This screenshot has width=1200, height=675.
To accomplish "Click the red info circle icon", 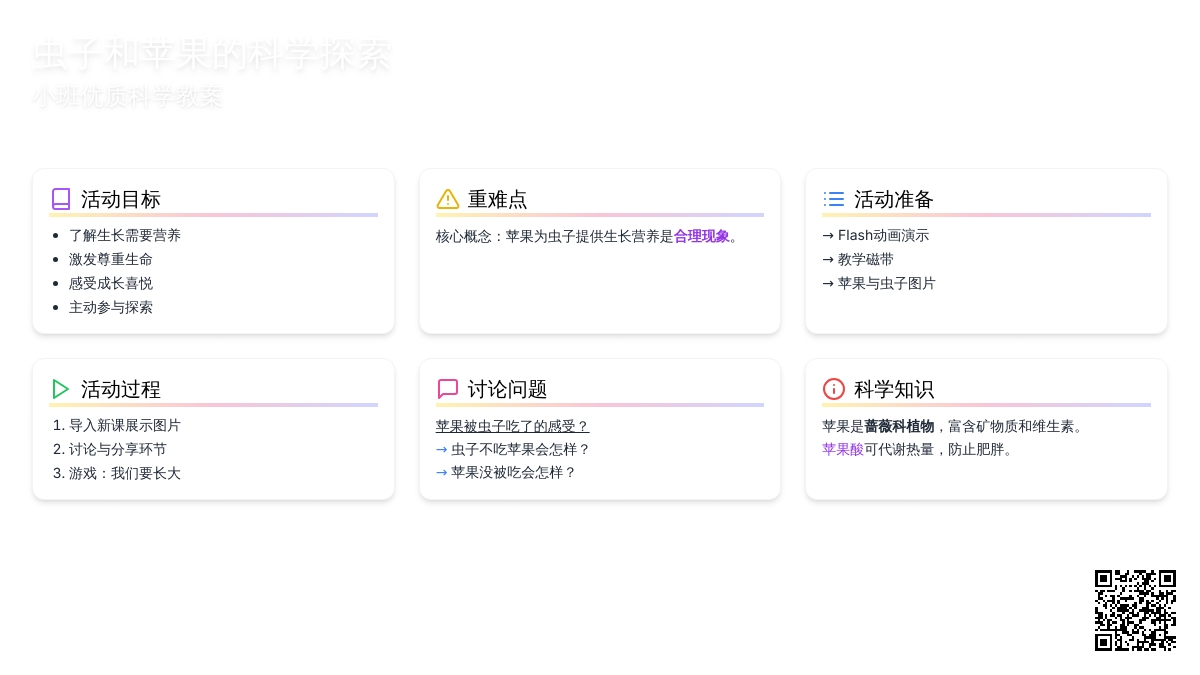I will tap(834, 389).
